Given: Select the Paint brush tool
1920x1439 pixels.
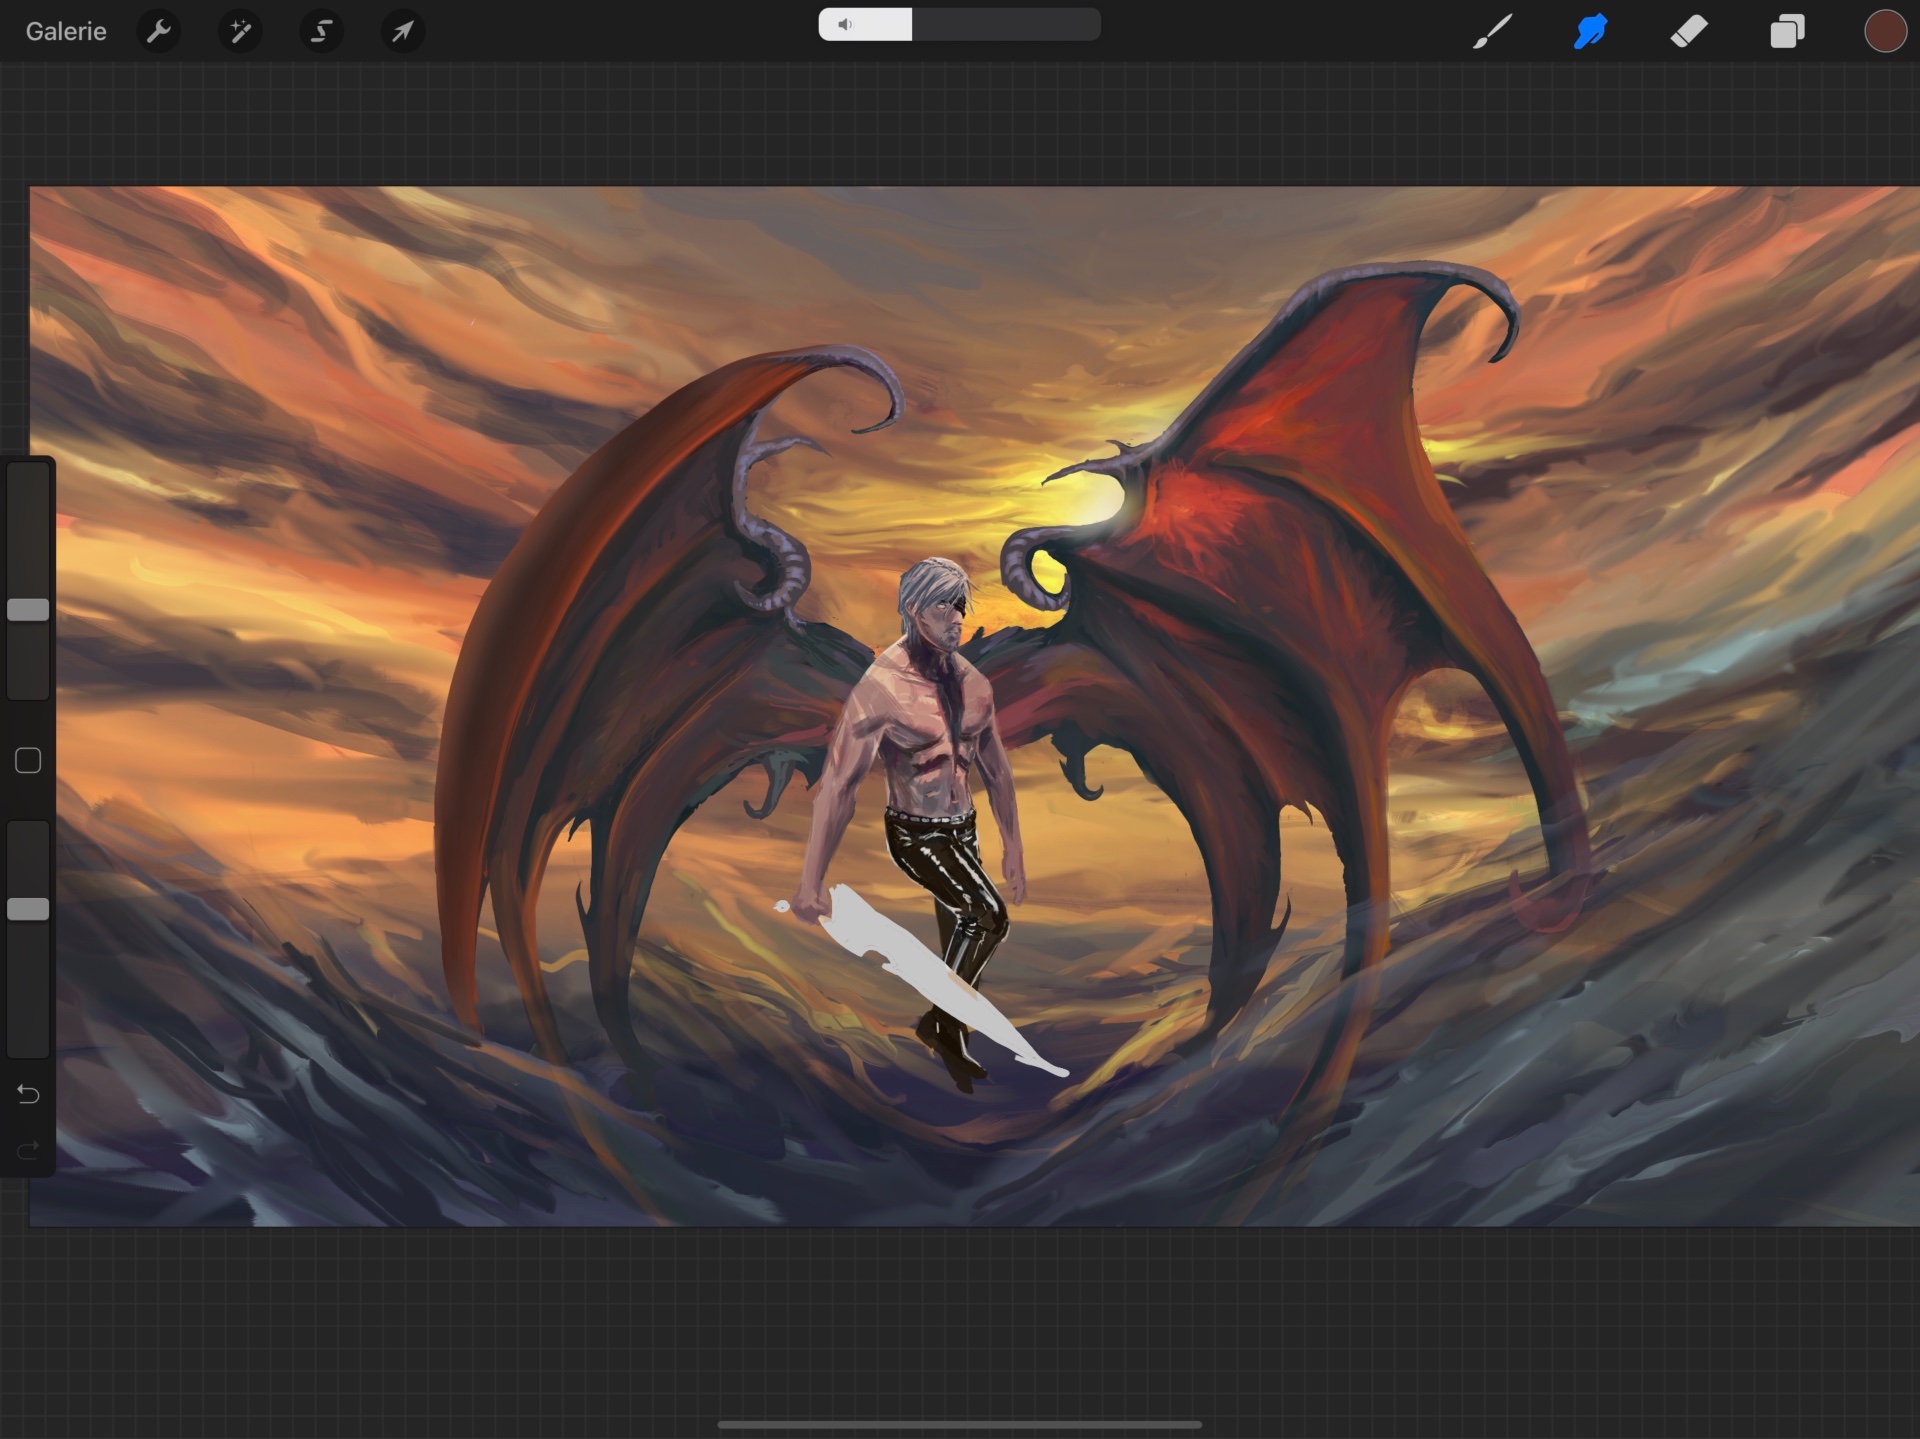Looking at the screenshot, I should point(1492,31).
